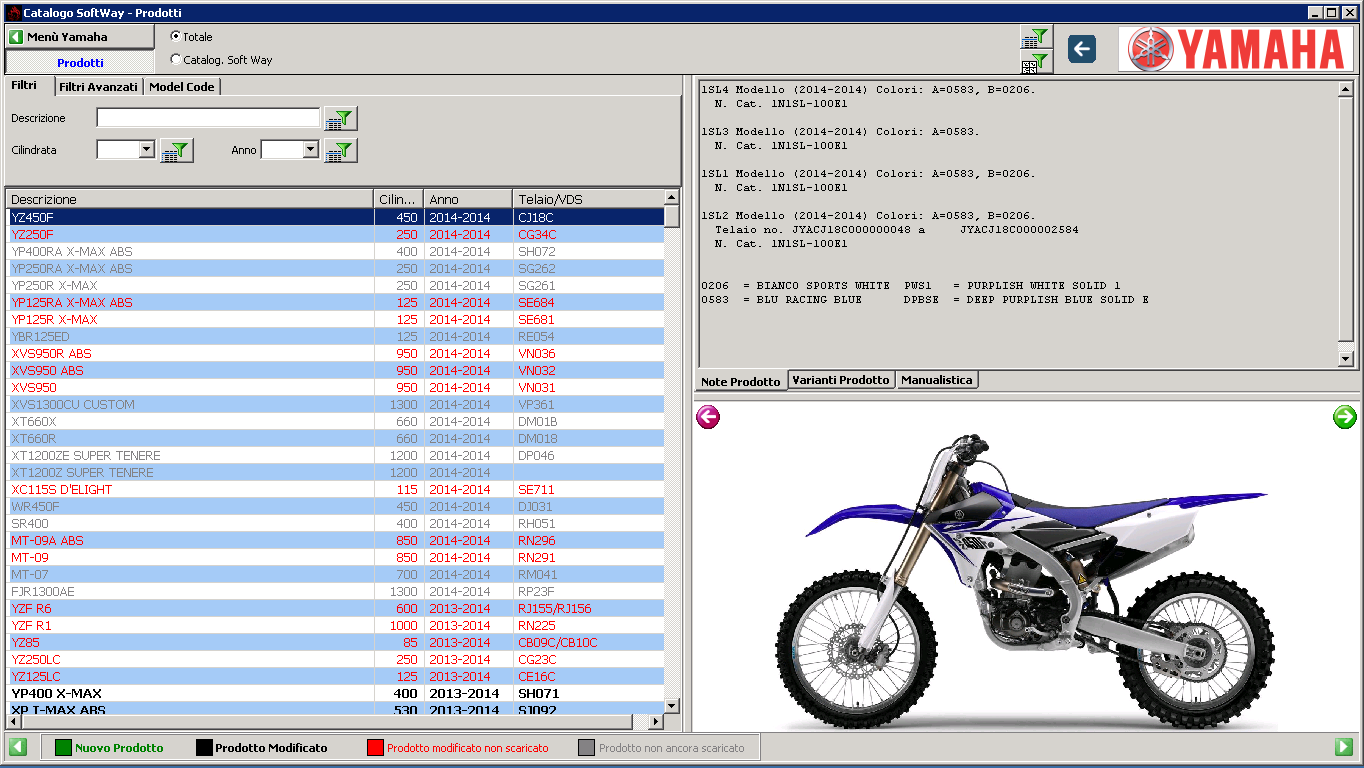Image resolution: width=1364 pixels, height=768 pixels.
Task: Sort by the Cilin... column header
Action: pyautogui.click(x=399, y=199)
